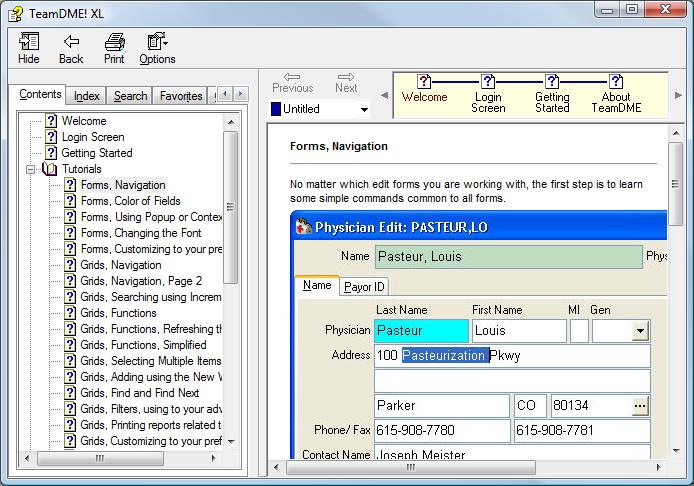Viewport: 694px width, 486px height.
Task: Click the fax field 615-908-7781
Action: pos(582,430)
